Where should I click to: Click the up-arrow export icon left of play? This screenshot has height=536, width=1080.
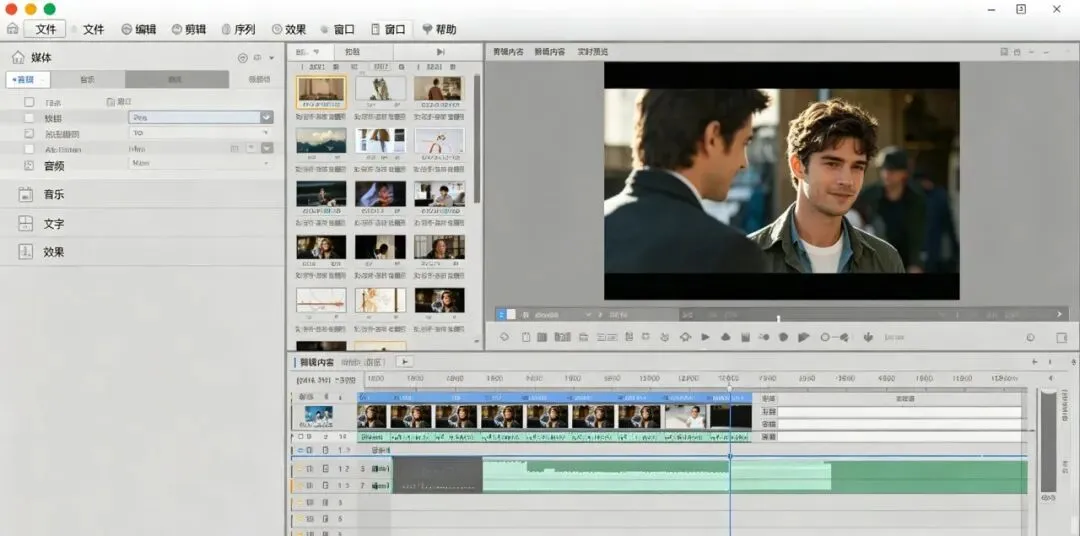(685, 337)
